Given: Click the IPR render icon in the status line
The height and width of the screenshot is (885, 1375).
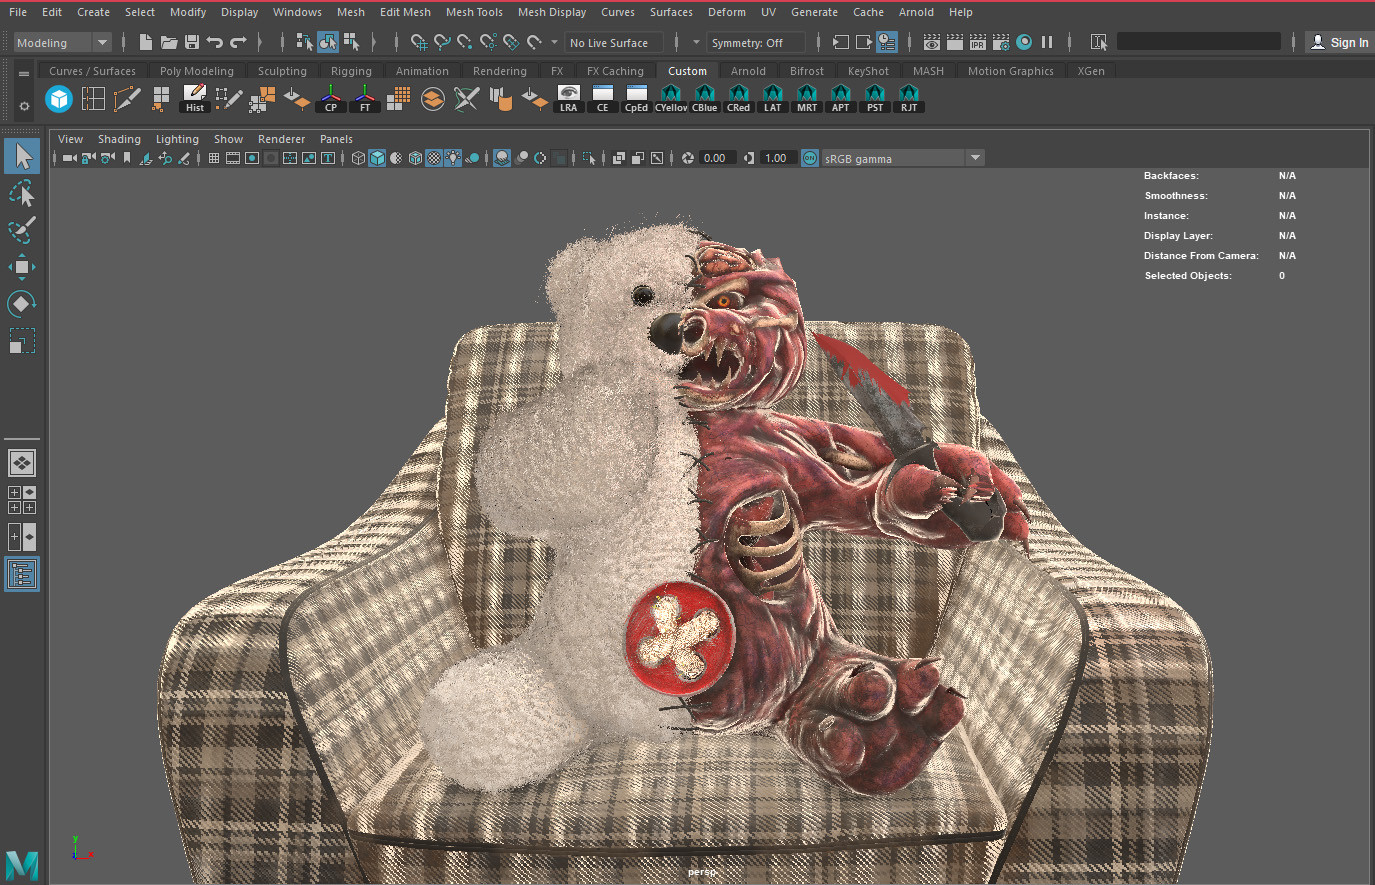Looking at the screenshot, I should (978, 42).
